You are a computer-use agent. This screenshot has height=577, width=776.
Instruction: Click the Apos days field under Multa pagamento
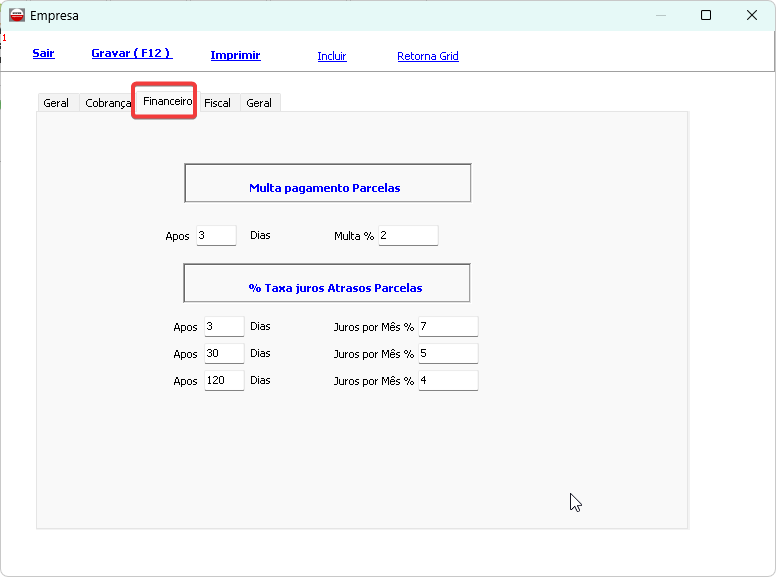[x=216, y=236]
